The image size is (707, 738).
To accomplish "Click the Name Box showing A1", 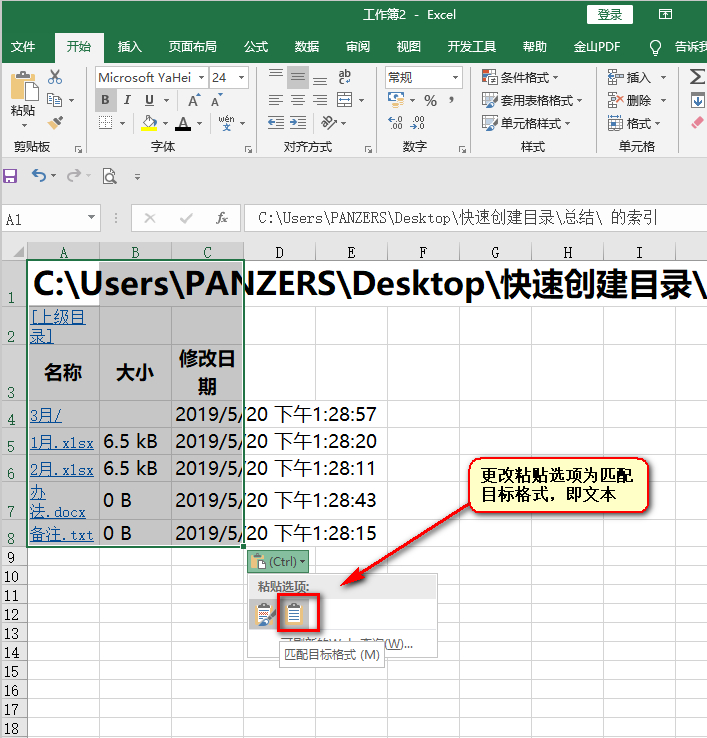I will [51, 218].
